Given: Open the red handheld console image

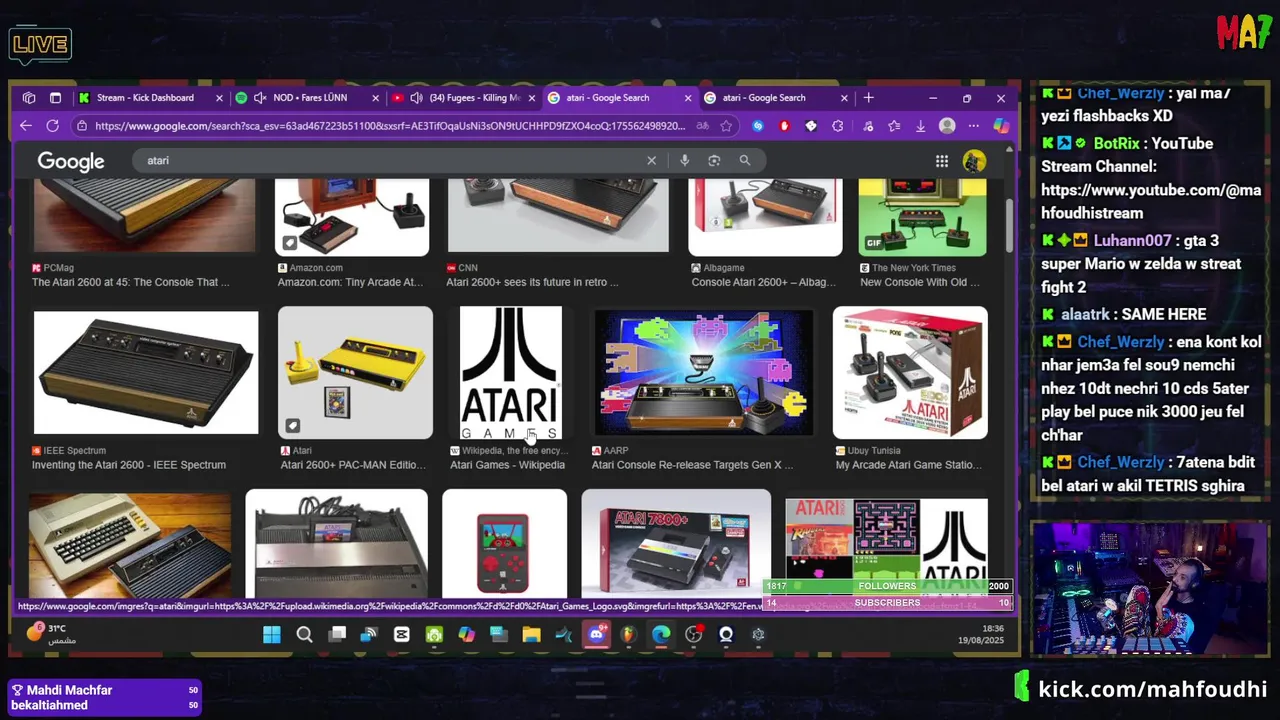Looking at the screenshot, I should pos(504,543).
